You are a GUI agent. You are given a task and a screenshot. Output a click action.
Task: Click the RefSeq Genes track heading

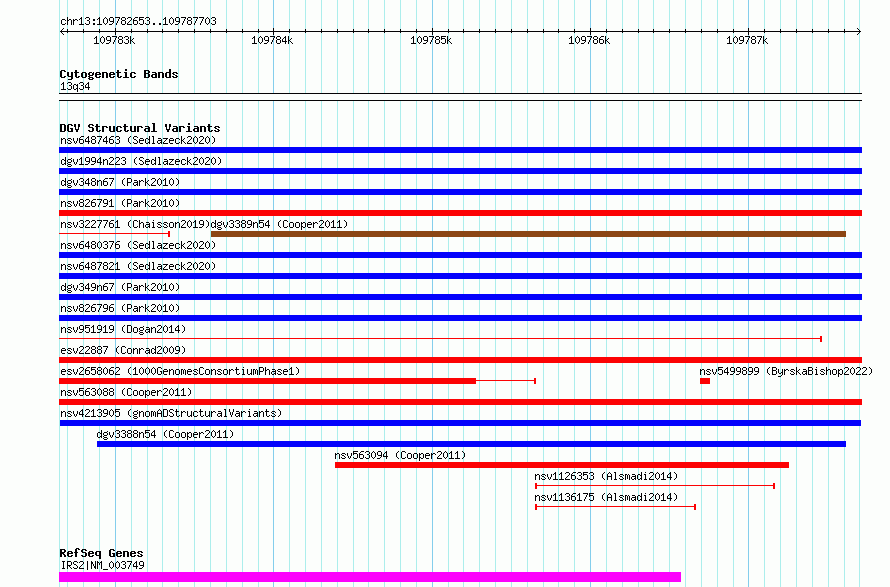pyautogui.click(x=102, y=553)
